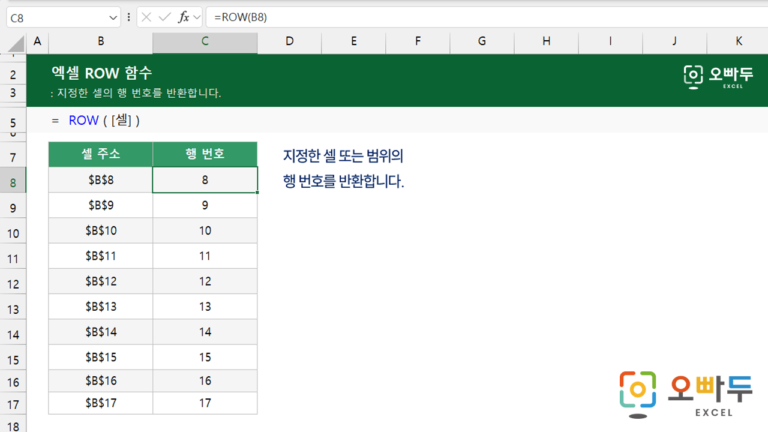The width and height of the screenshot is (768, 432).
Task: Select the row-number cell showing 11
Action: 205,256
